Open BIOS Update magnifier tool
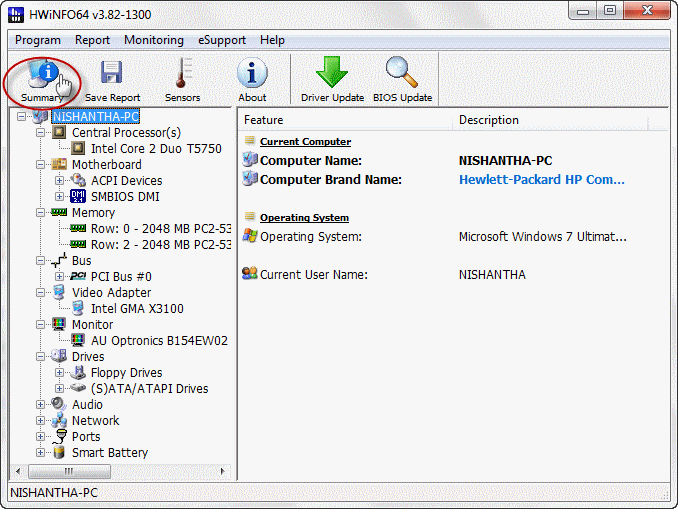678x509 pixels. (x=402, y=80)
